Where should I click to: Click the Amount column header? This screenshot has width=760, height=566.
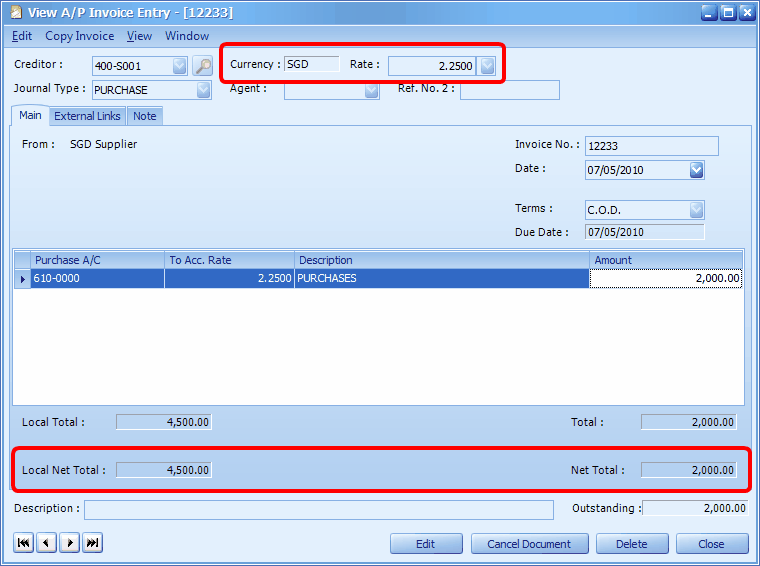(x=666, y=260)
